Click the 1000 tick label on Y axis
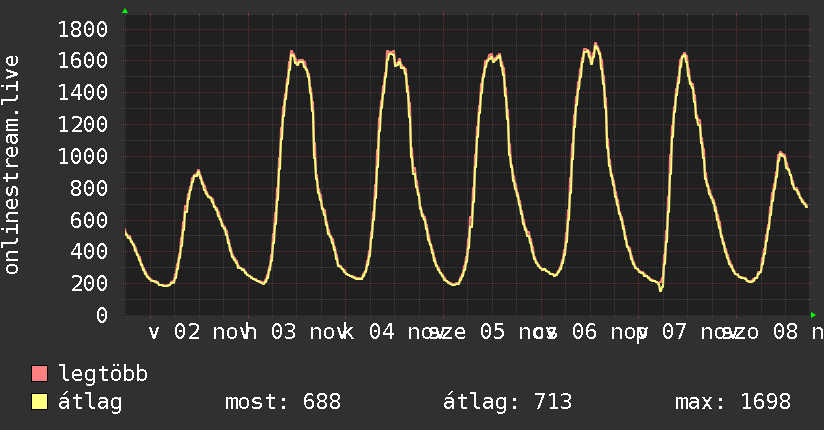 (82, 156)
